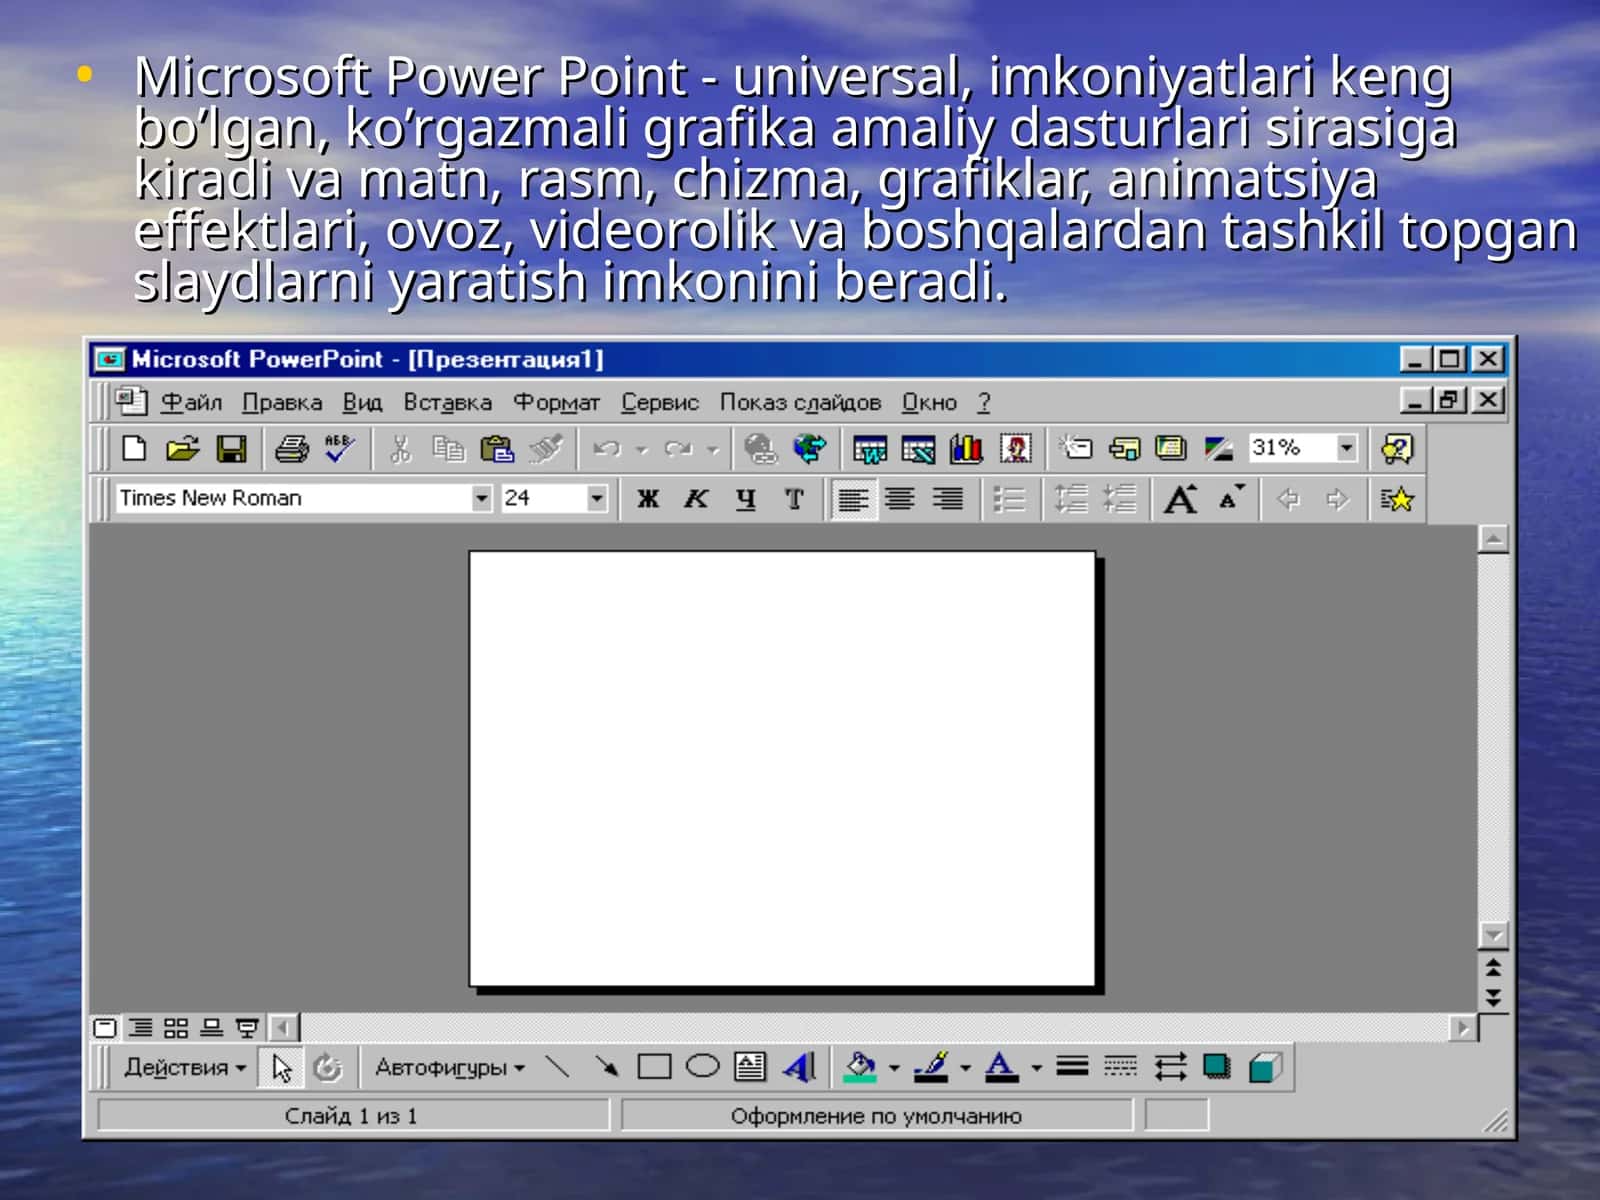Open the Файл menu
The image size is (1600, 1200).
[x=191, y=402]
